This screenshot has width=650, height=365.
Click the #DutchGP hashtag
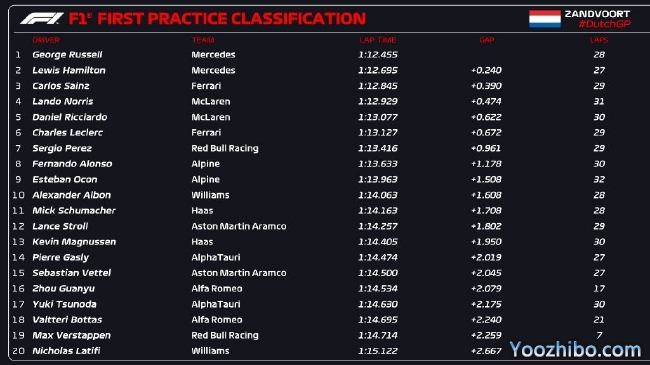coord(604,24)
